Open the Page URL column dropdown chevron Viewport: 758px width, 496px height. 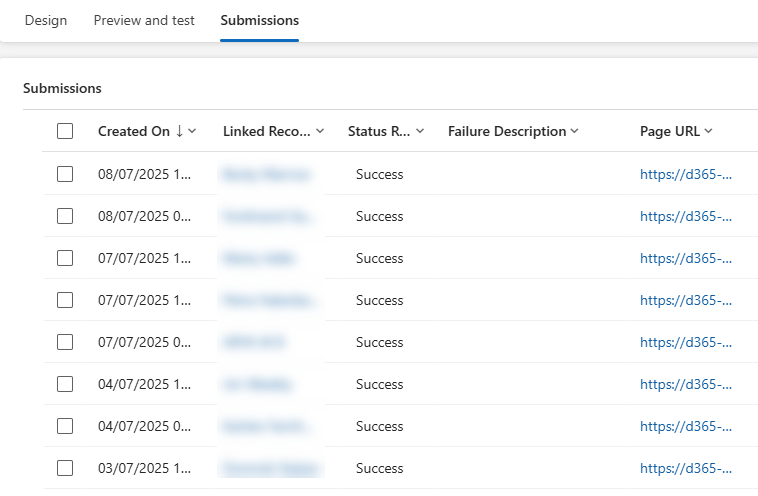tap(708, 131)
